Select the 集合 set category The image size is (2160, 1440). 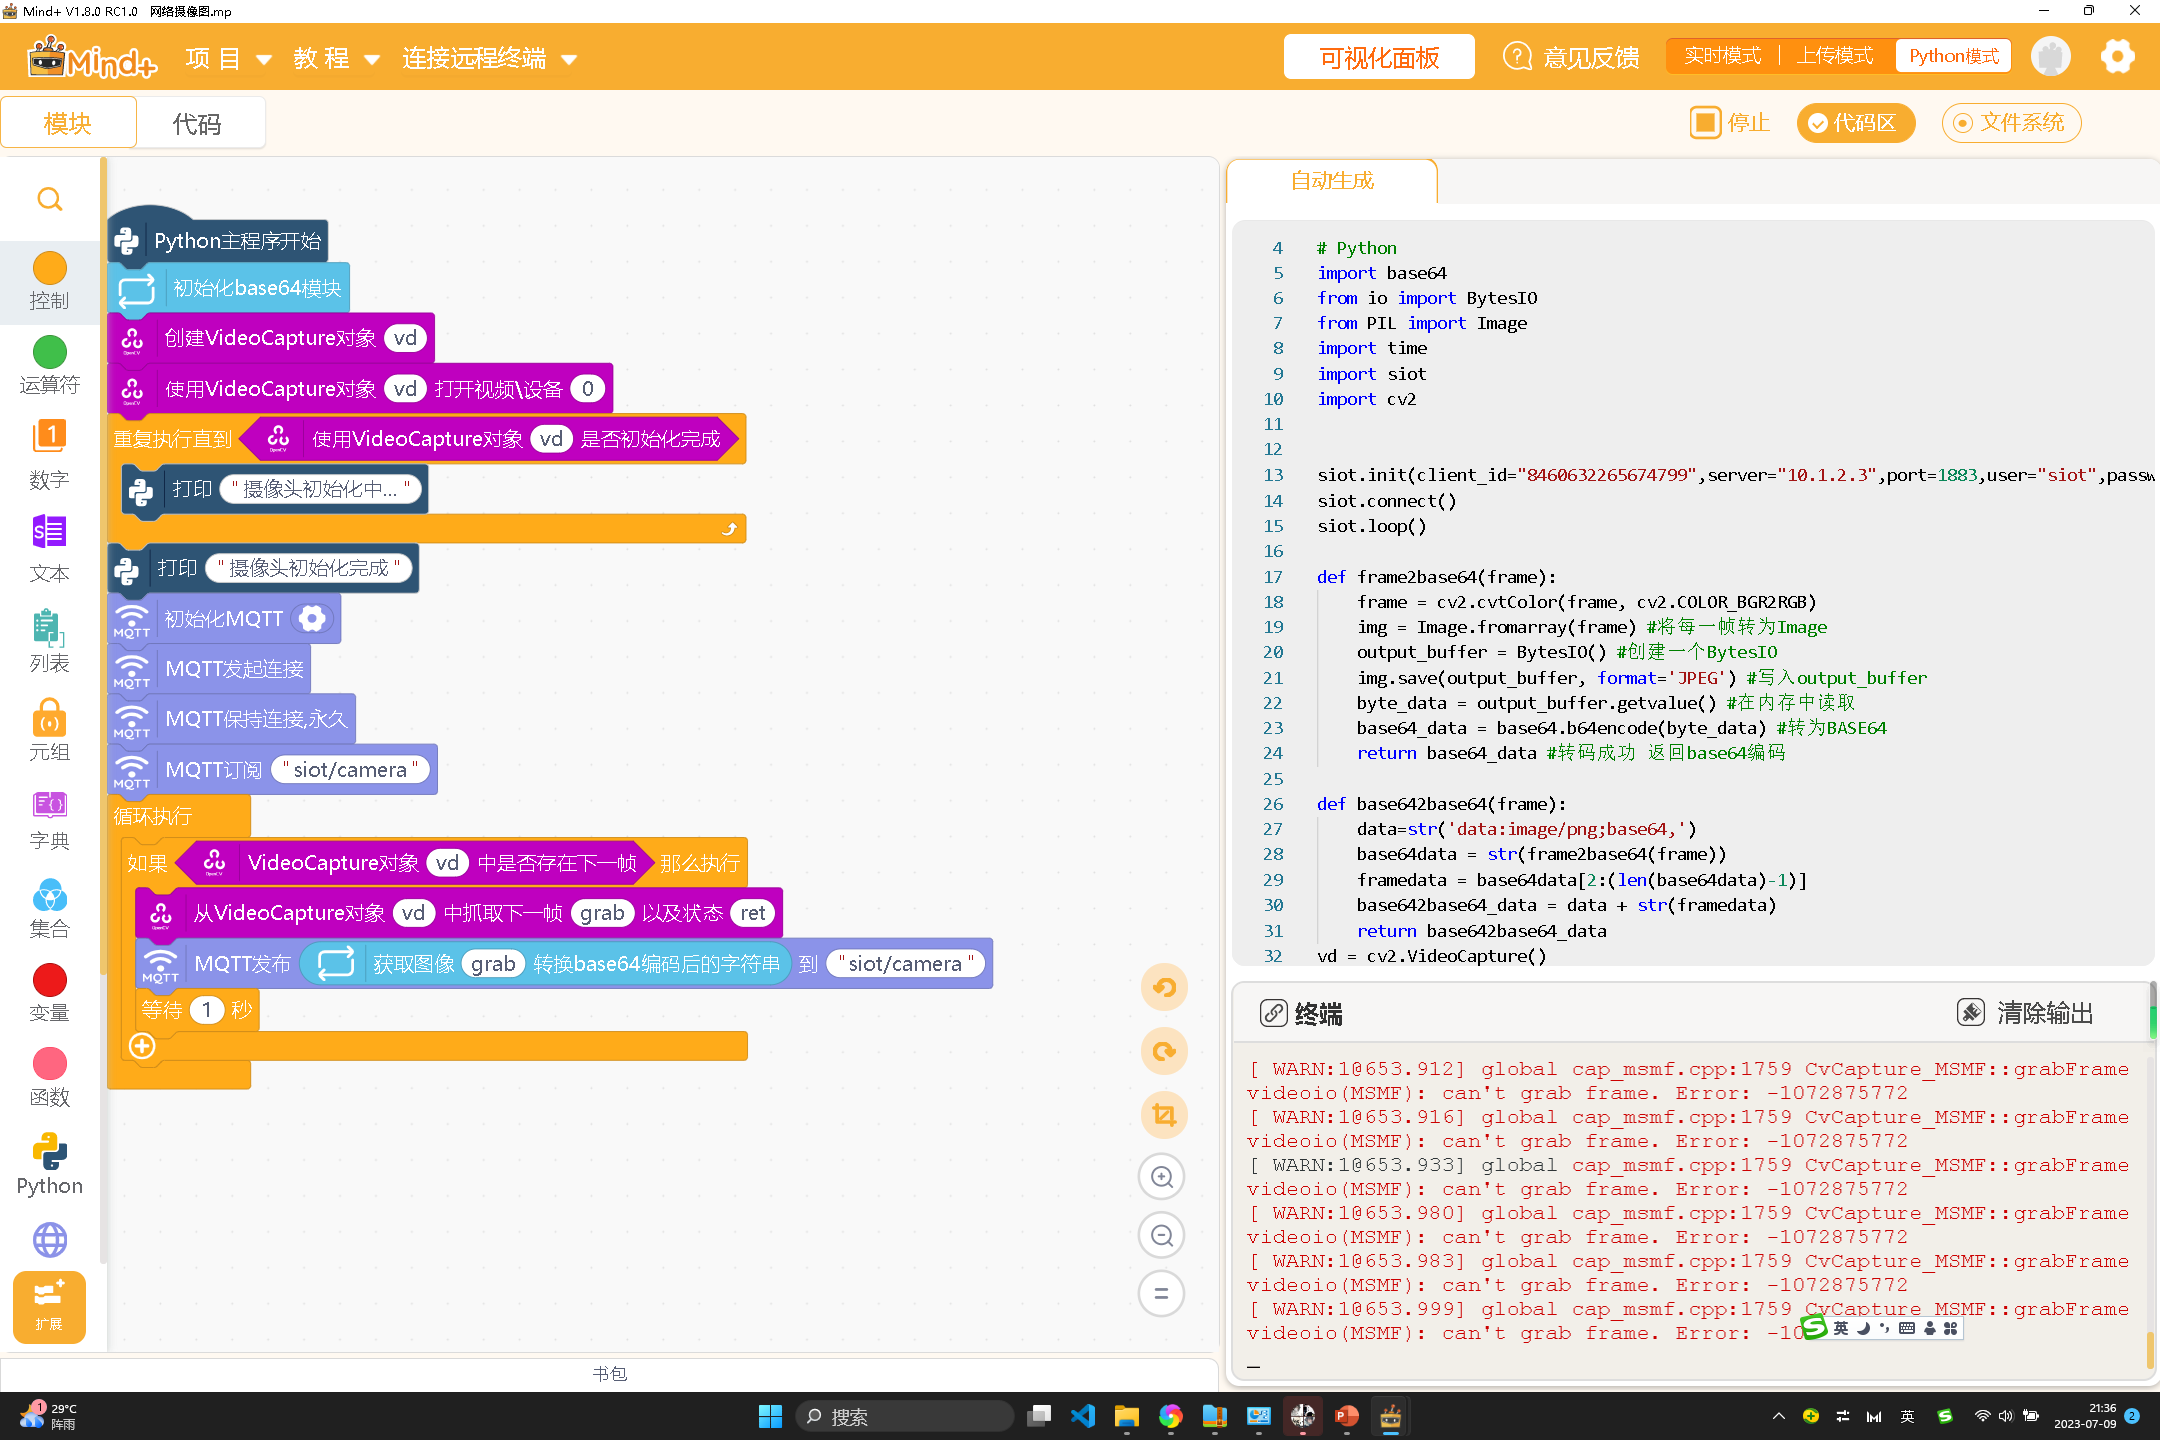[49, 908]
